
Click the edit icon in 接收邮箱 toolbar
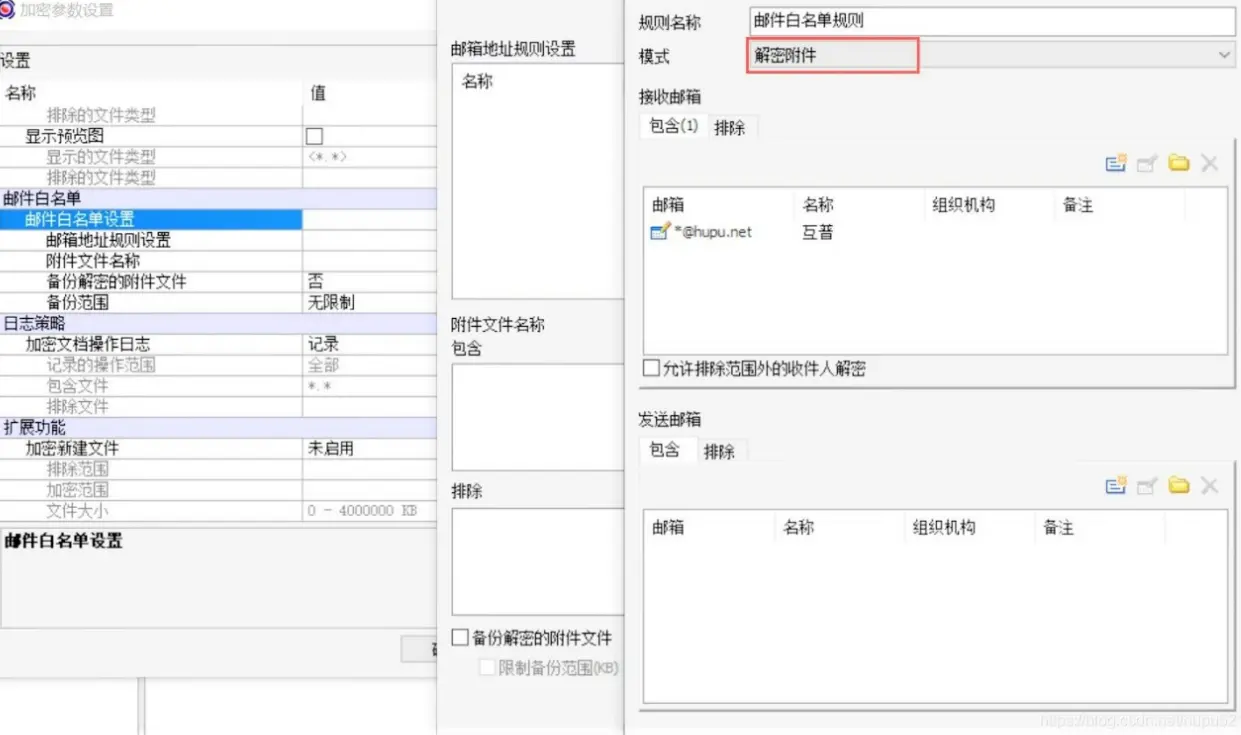coord(1147,163)
